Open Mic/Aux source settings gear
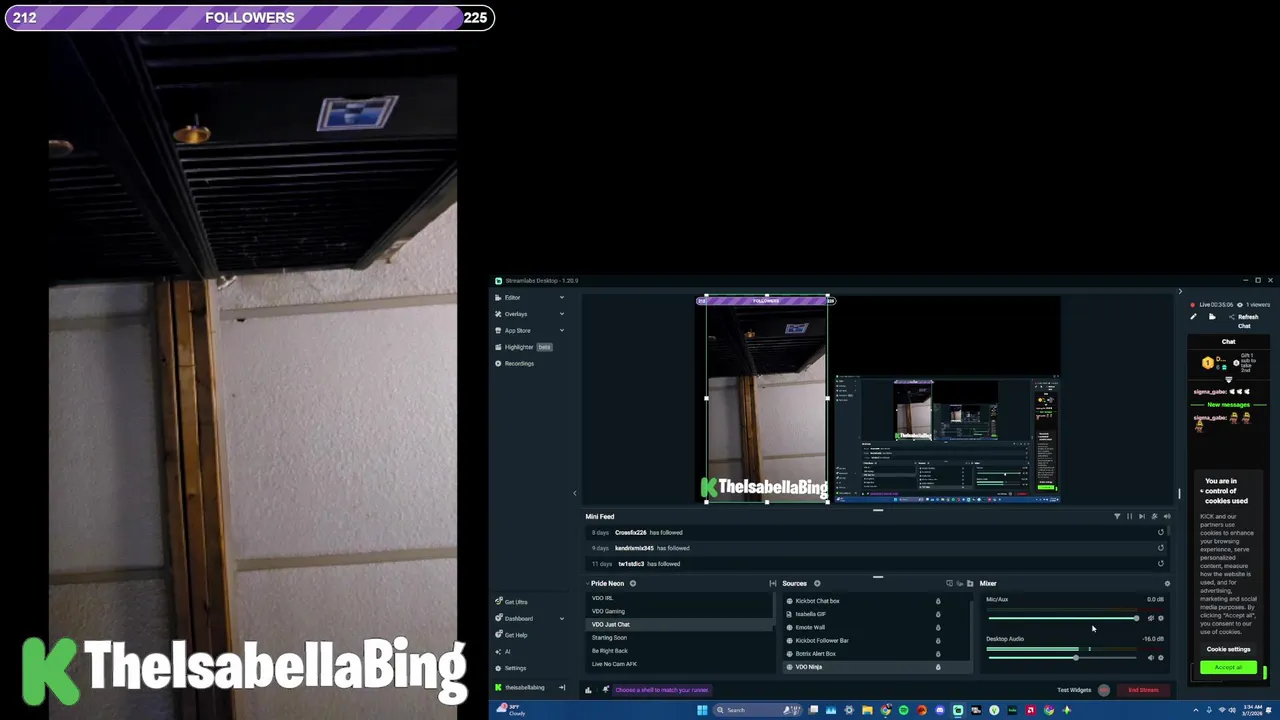The image size is (1280, 720). coord(1161,618)
